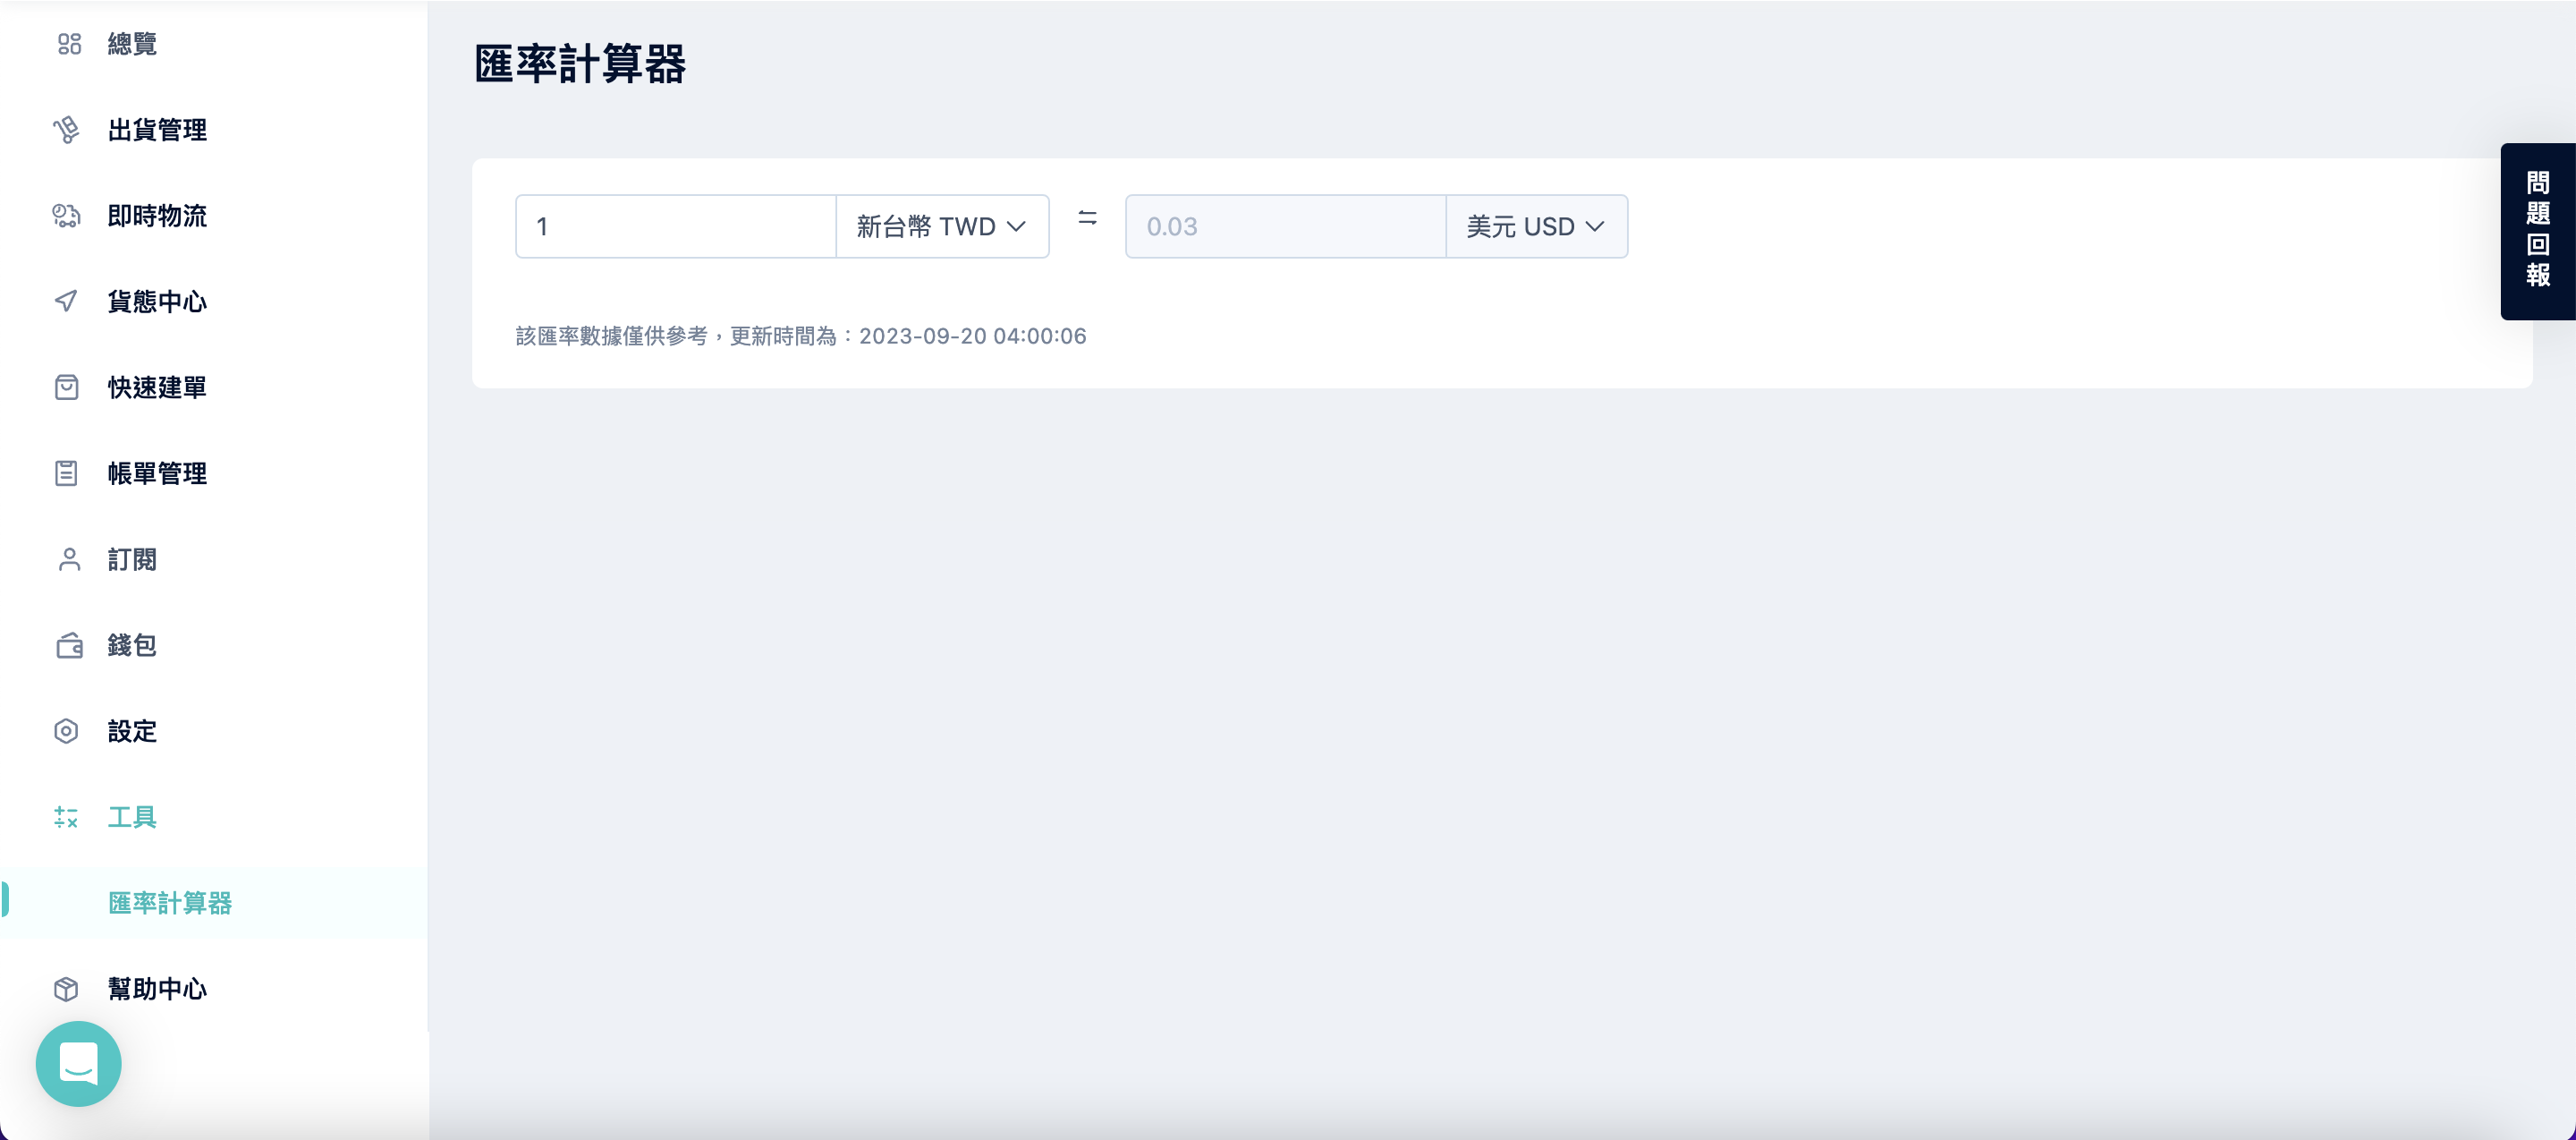
Task: Click the 錢包 wallet icon
Action: [69, 646]
